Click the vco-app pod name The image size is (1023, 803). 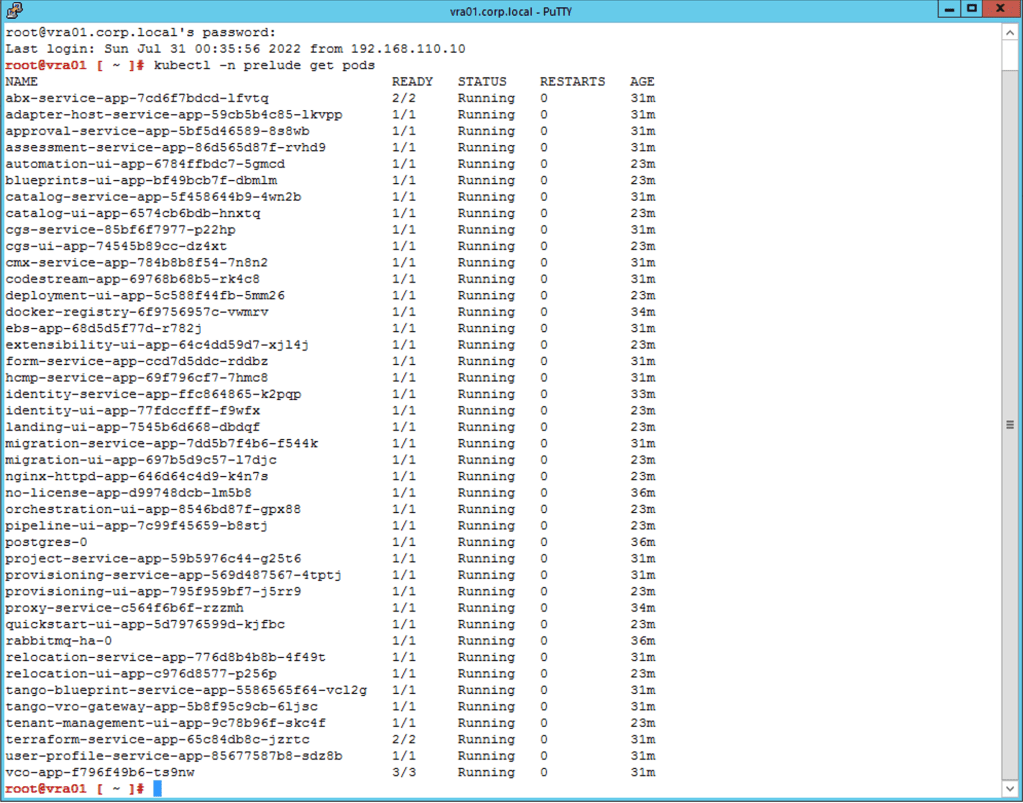coord(99,772)
